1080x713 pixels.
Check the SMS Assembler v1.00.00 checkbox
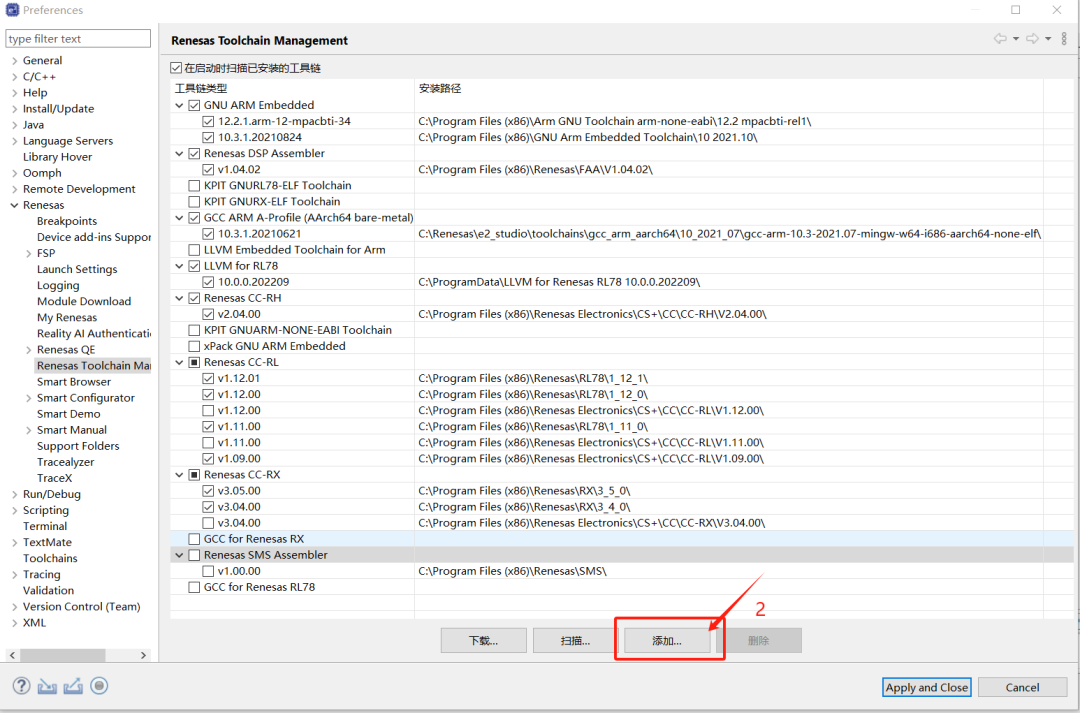tap(208, 571)
